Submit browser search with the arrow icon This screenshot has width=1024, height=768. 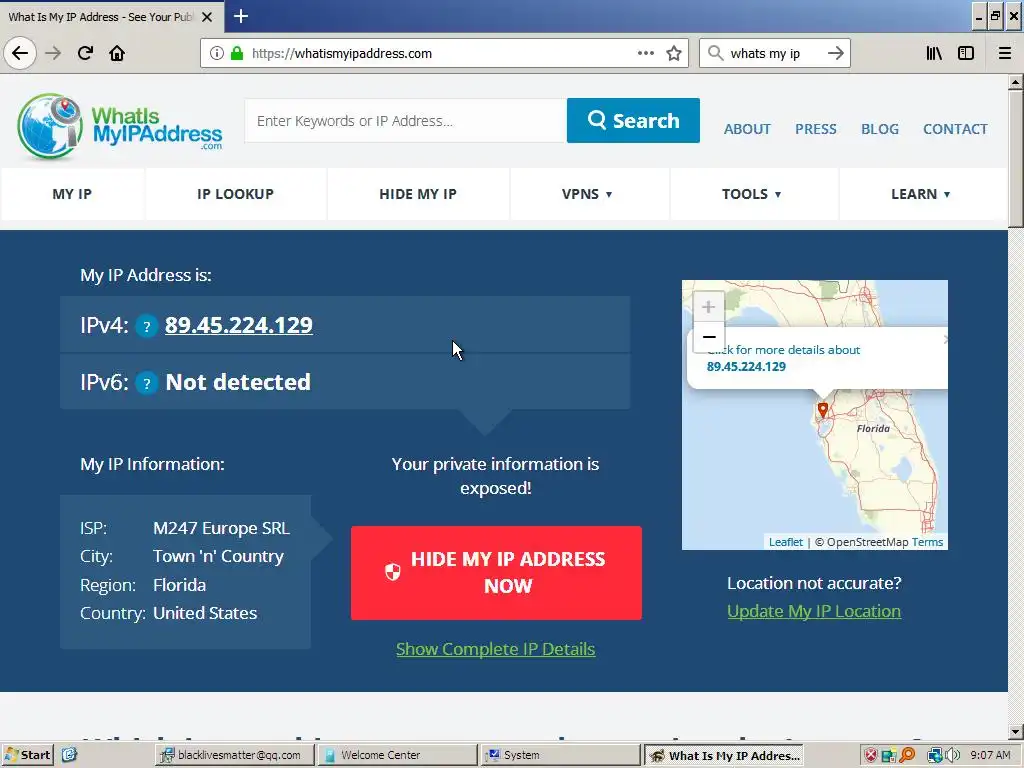[835, 53]
